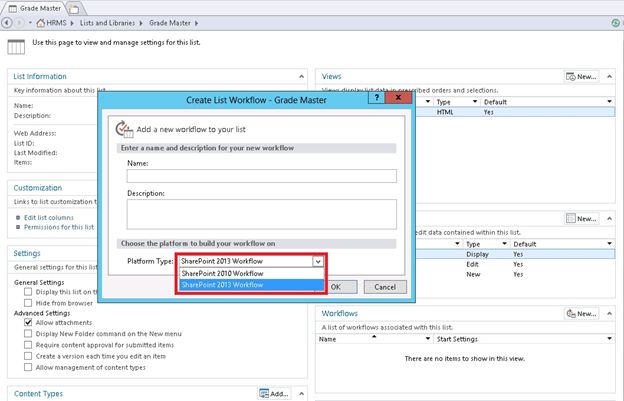
Task: Toggle Hide from browser checkbox
Action: pos(28,303)
